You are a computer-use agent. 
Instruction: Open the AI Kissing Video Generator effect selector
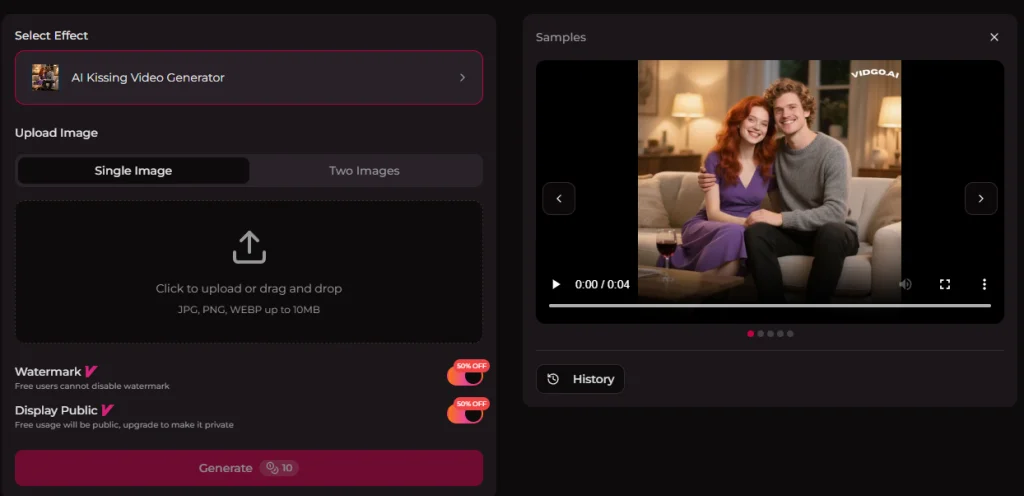pos(249,78)
